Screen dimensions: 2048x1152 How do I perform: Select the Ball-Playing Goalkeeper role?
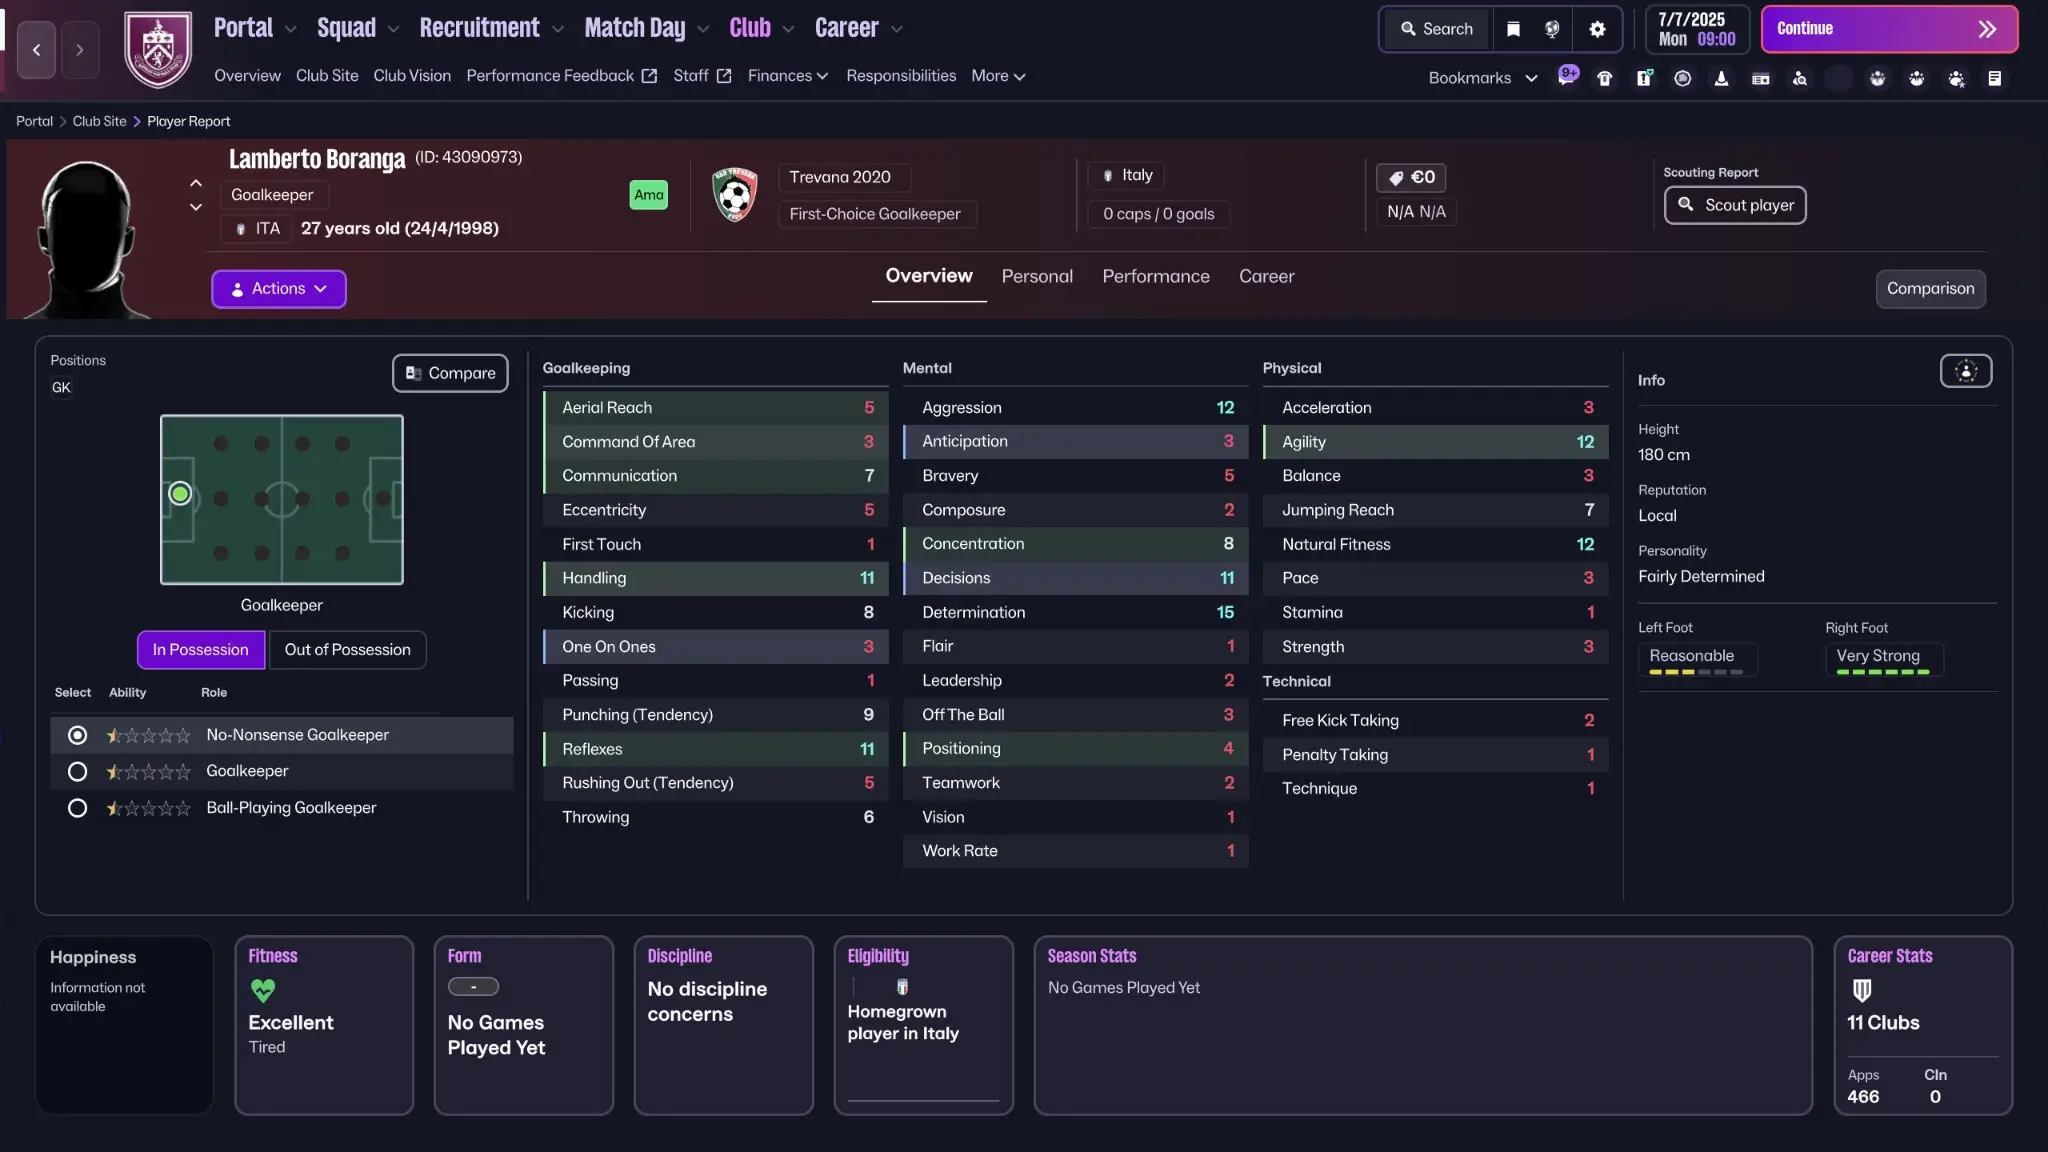[x=77, y=808]
